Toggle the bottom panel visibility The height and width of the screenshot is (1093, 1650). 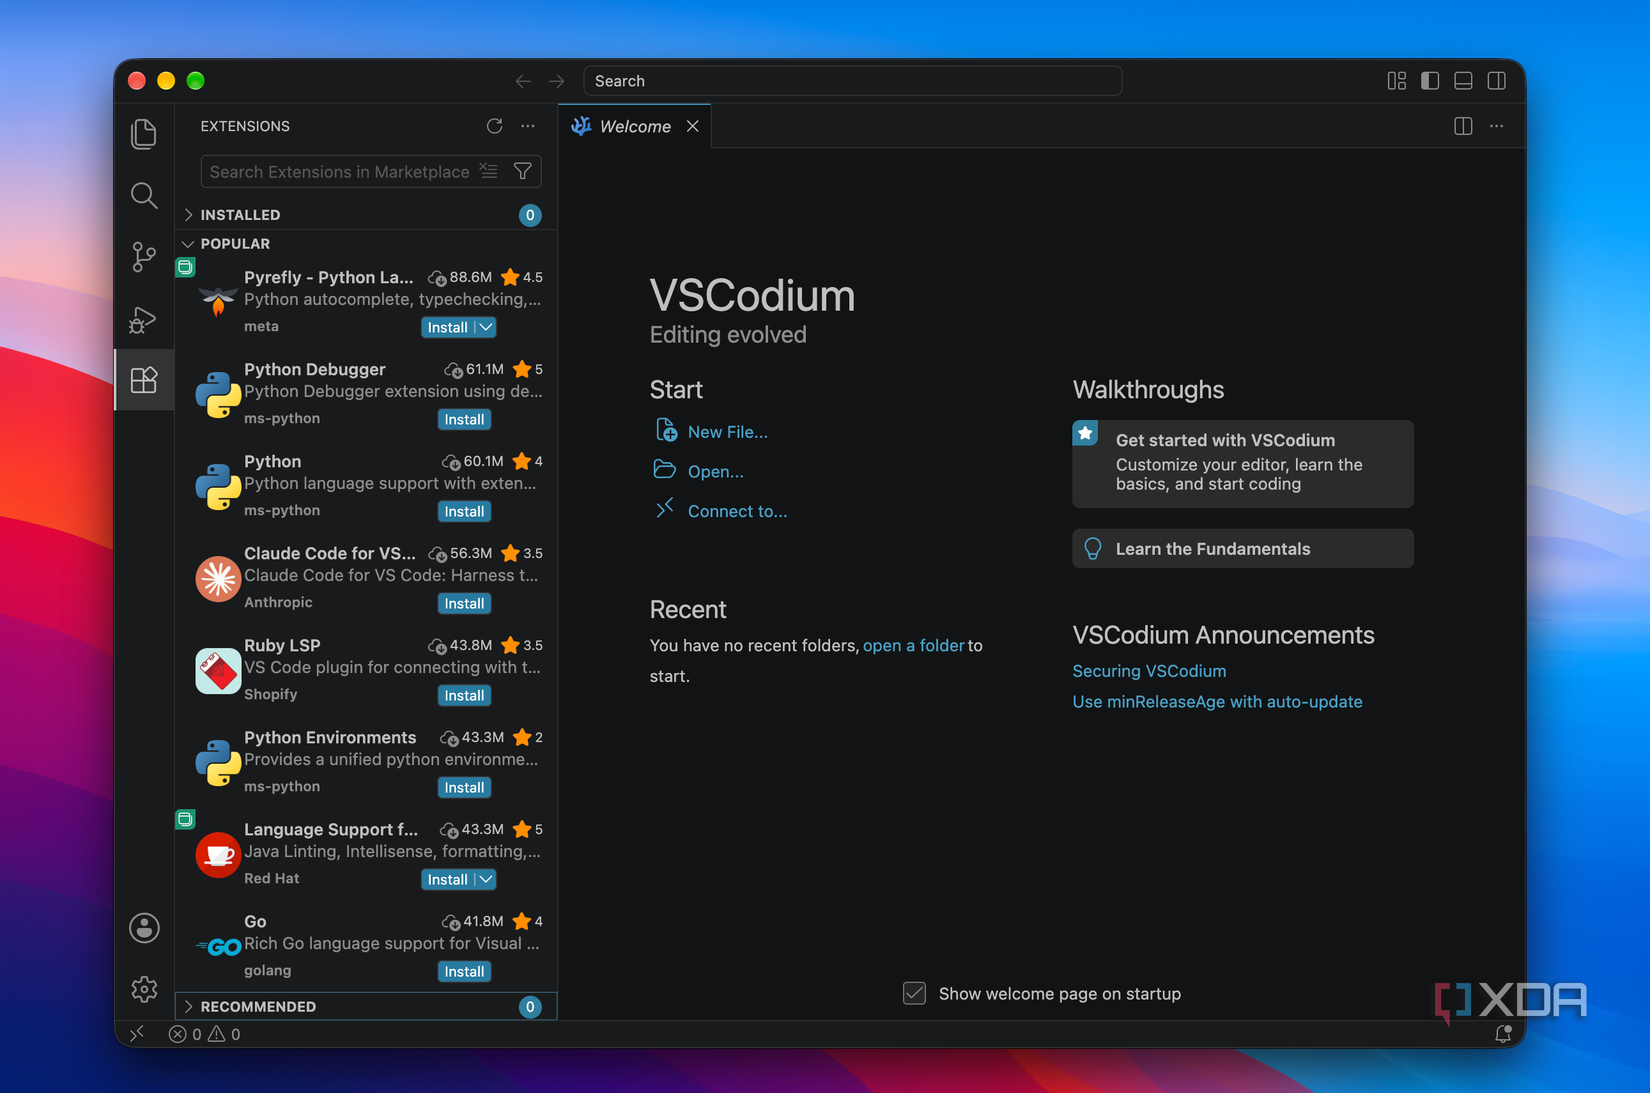1463,81
